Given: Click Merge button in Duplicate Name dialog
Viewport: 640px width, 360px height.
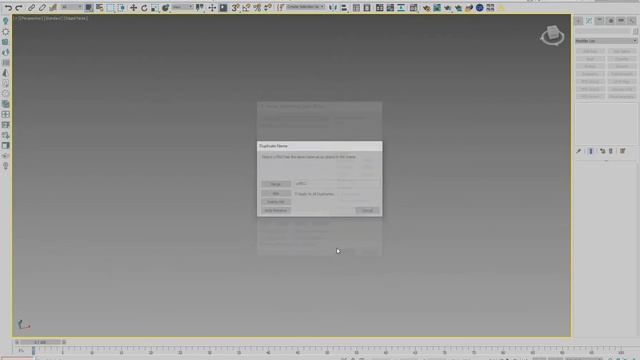Looking at the screenshot, I should coord(276,184).
